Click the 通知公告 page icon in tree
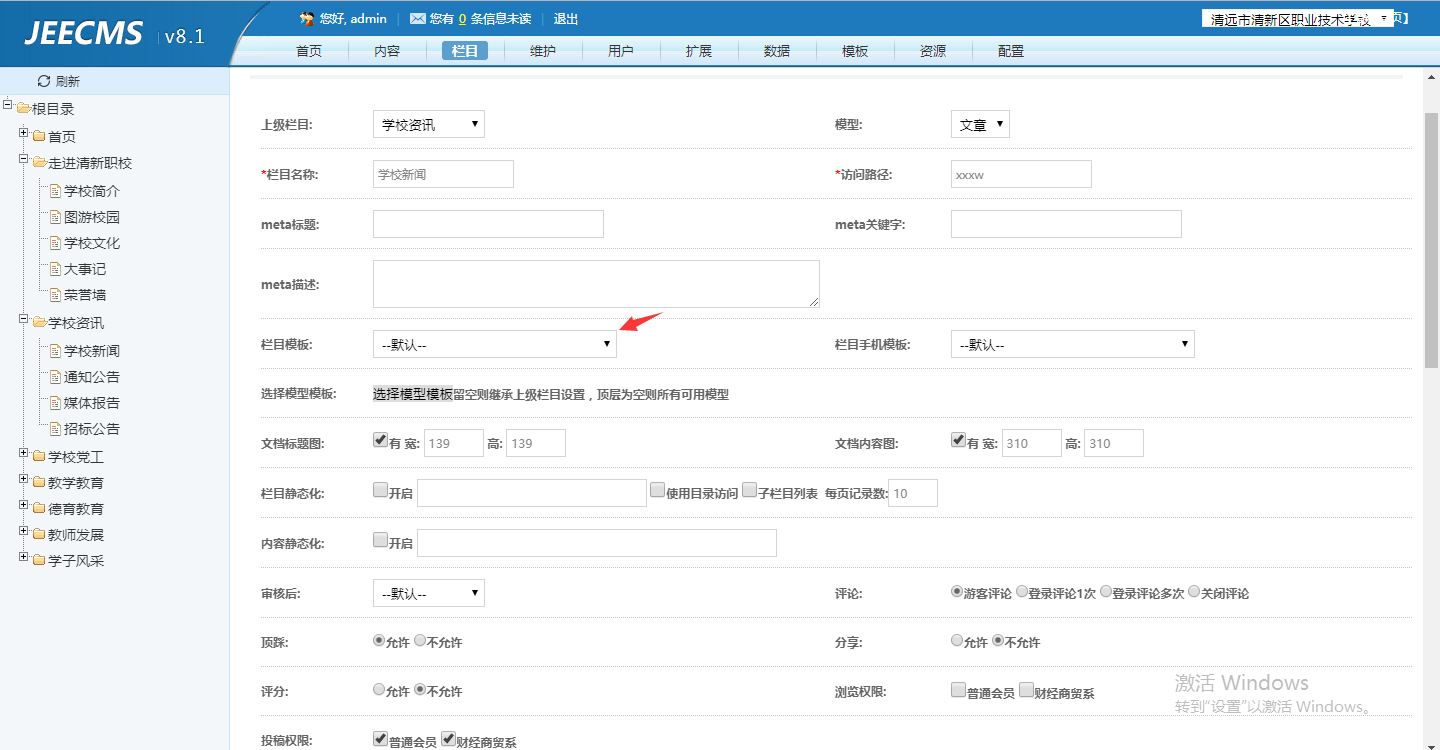The image size is (1440, 750). coord(56,377)
